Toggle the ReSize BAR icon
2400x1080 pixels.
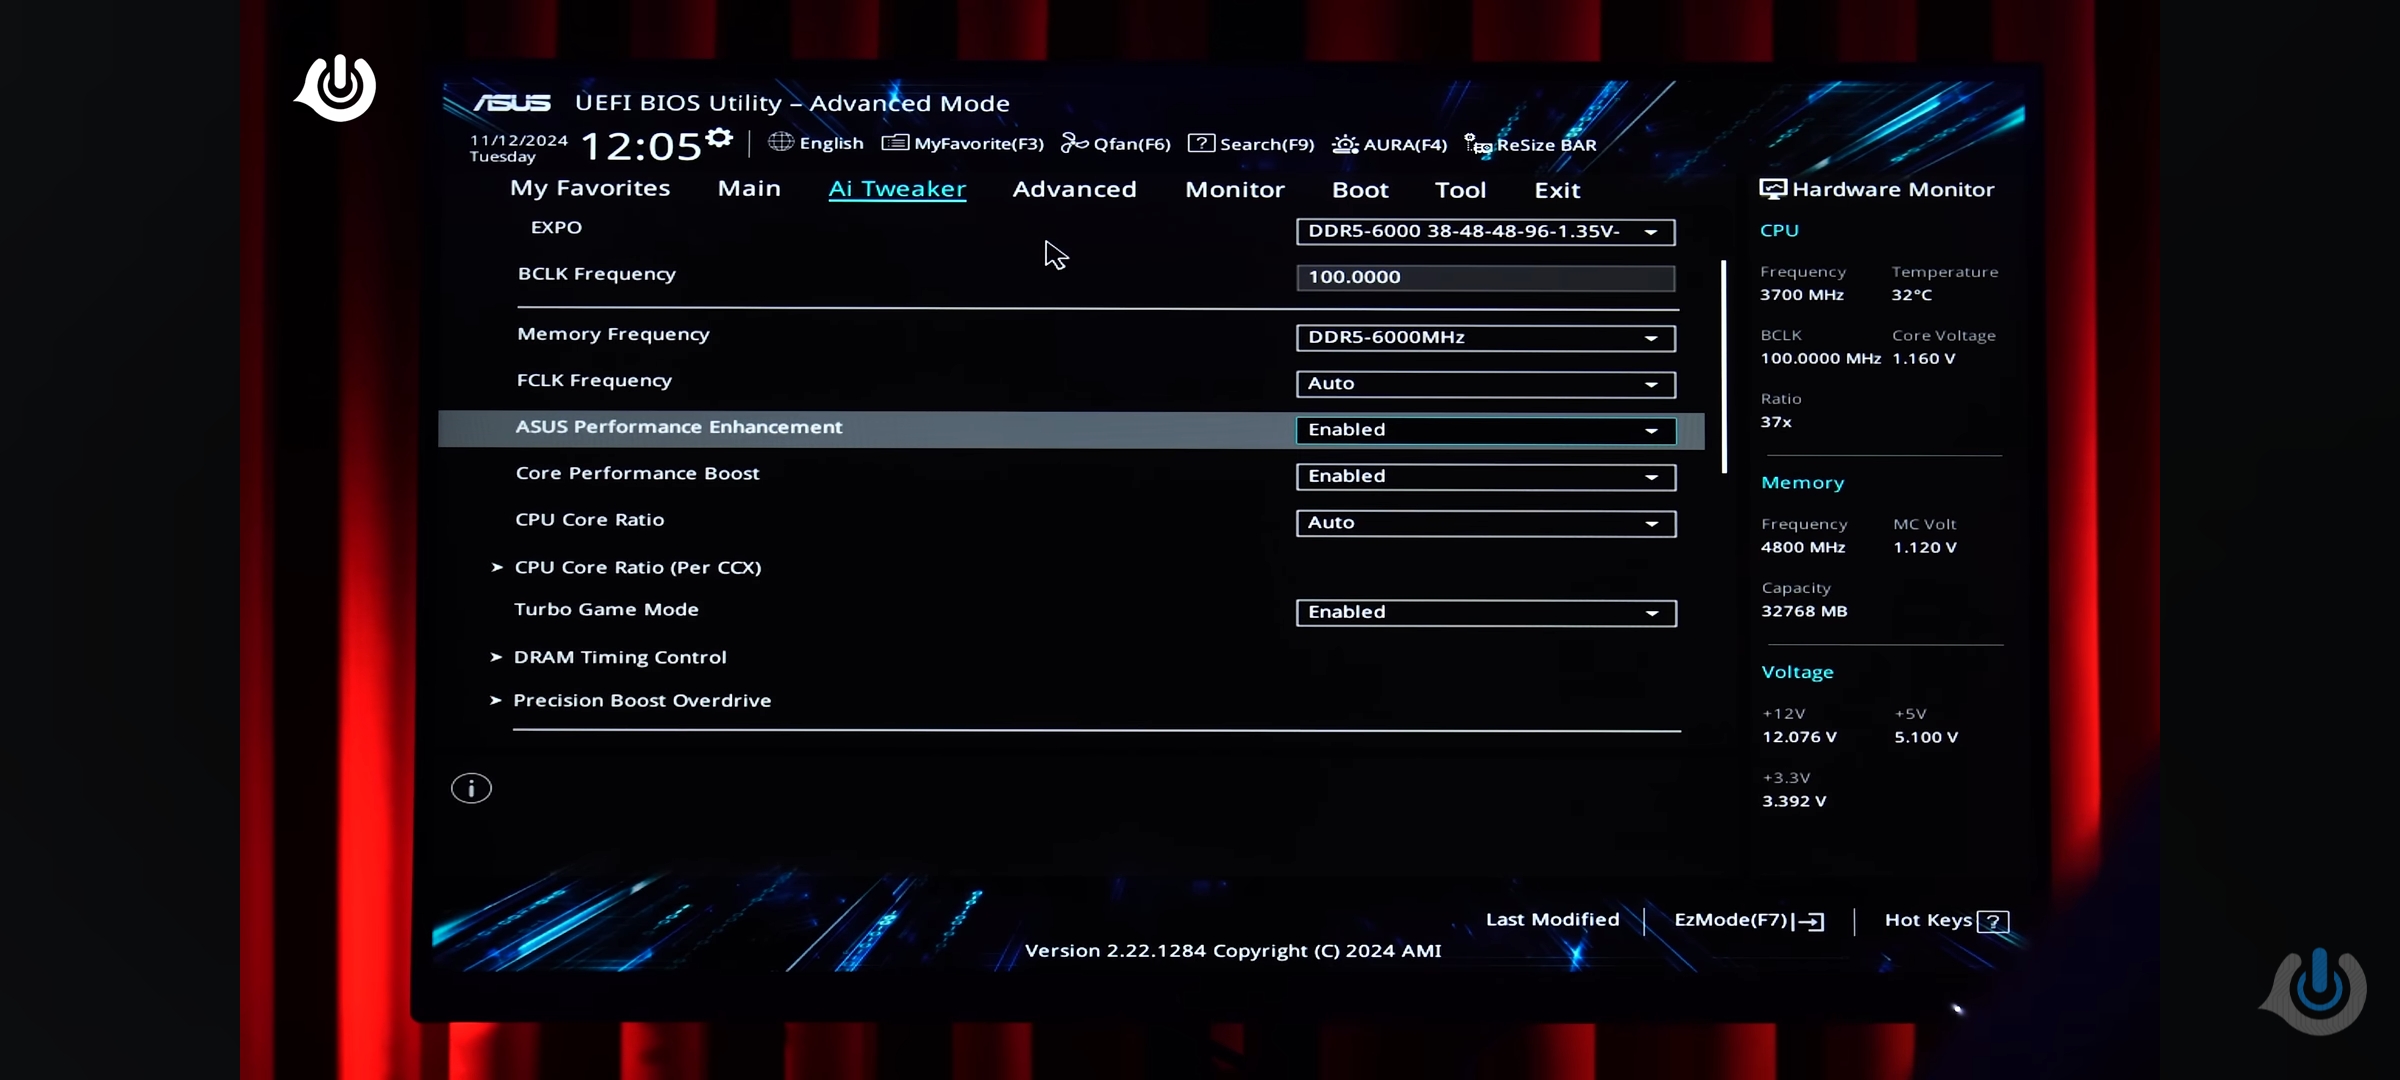(1478, 144)
